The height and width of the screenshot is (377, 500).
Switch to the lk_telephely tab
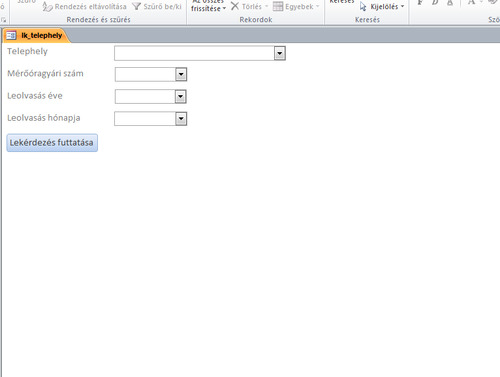coord(37,35)
